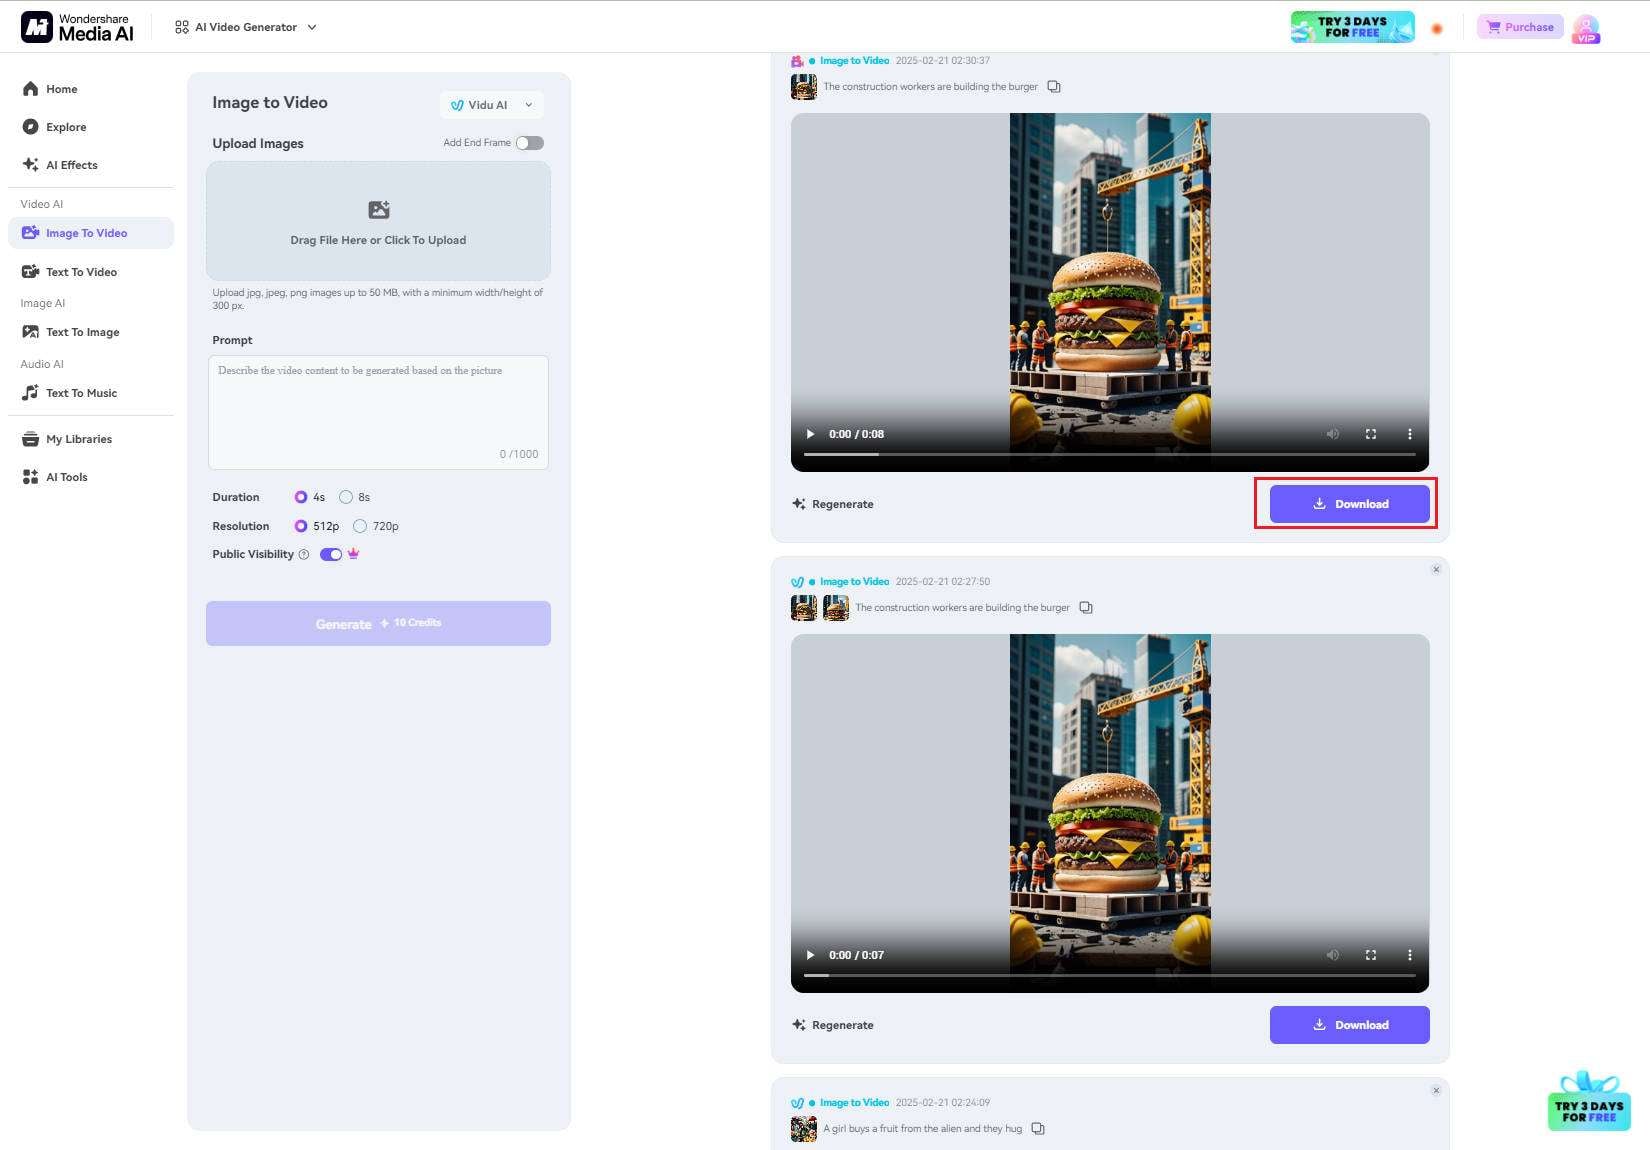Go to My Libraries

pos(78,438)
